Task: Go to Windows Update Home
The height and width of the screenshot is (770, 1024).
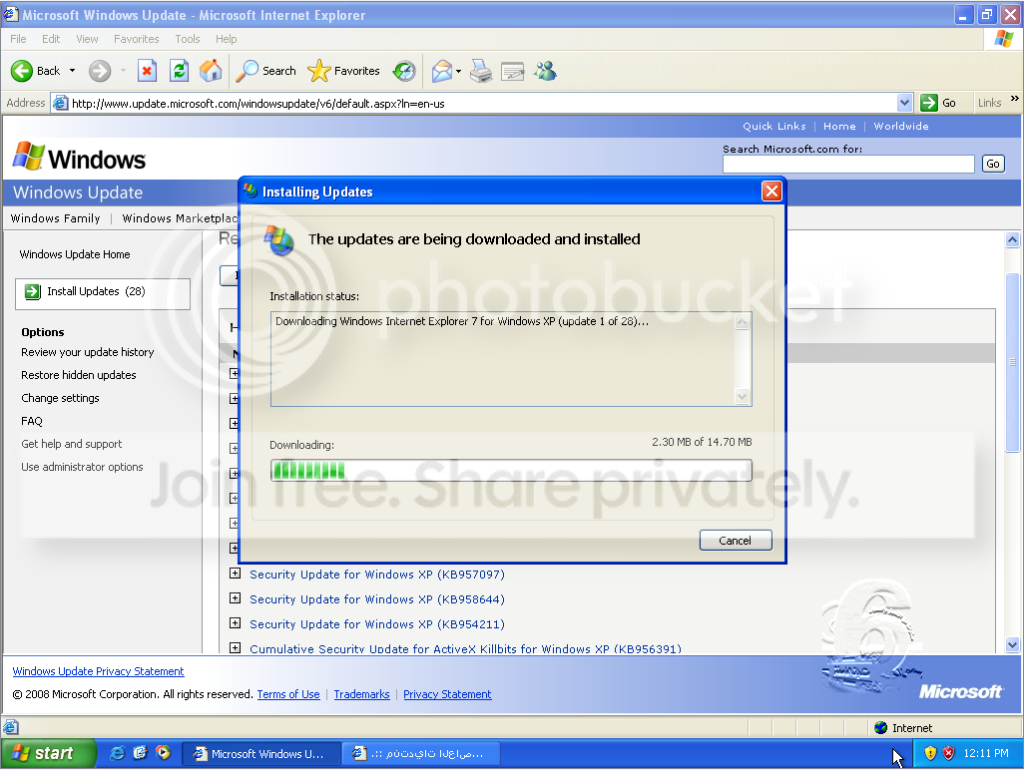Action: click(x=74, y=254)
